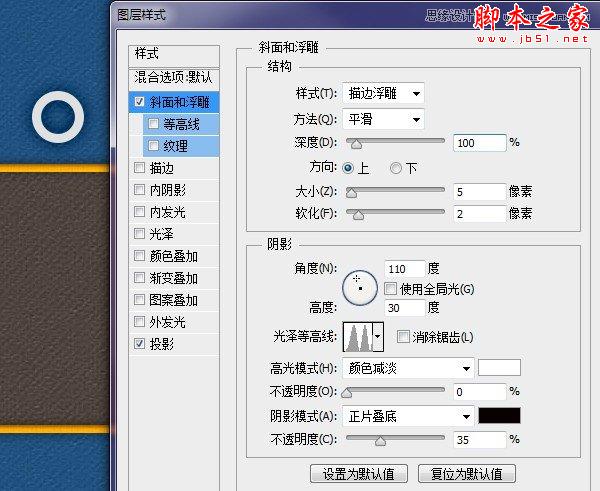Click the highlight opacity 0 field
Screen dimensions: 600x491
(479, 392)
